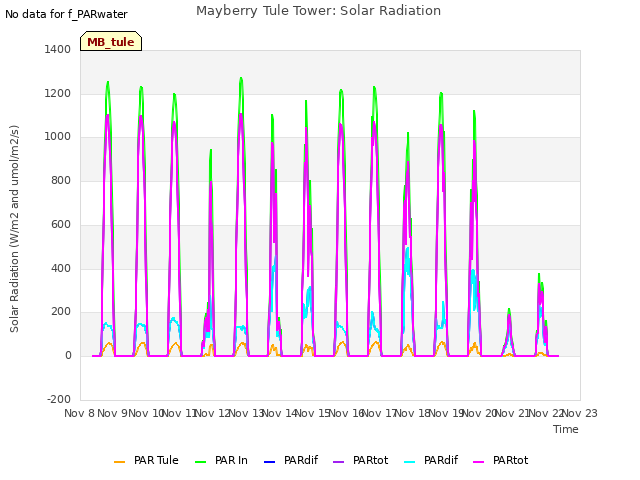
Task: Click the 'No data for f_PARwater' message
Action: (67, 14)
